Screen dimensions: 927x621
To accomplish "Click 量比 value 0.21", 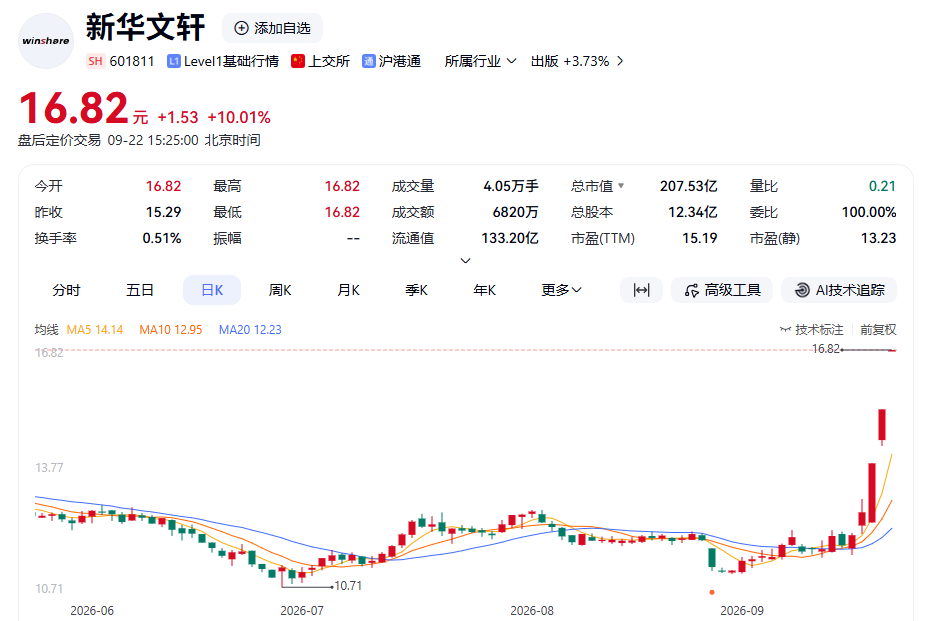I will [882, 186].
